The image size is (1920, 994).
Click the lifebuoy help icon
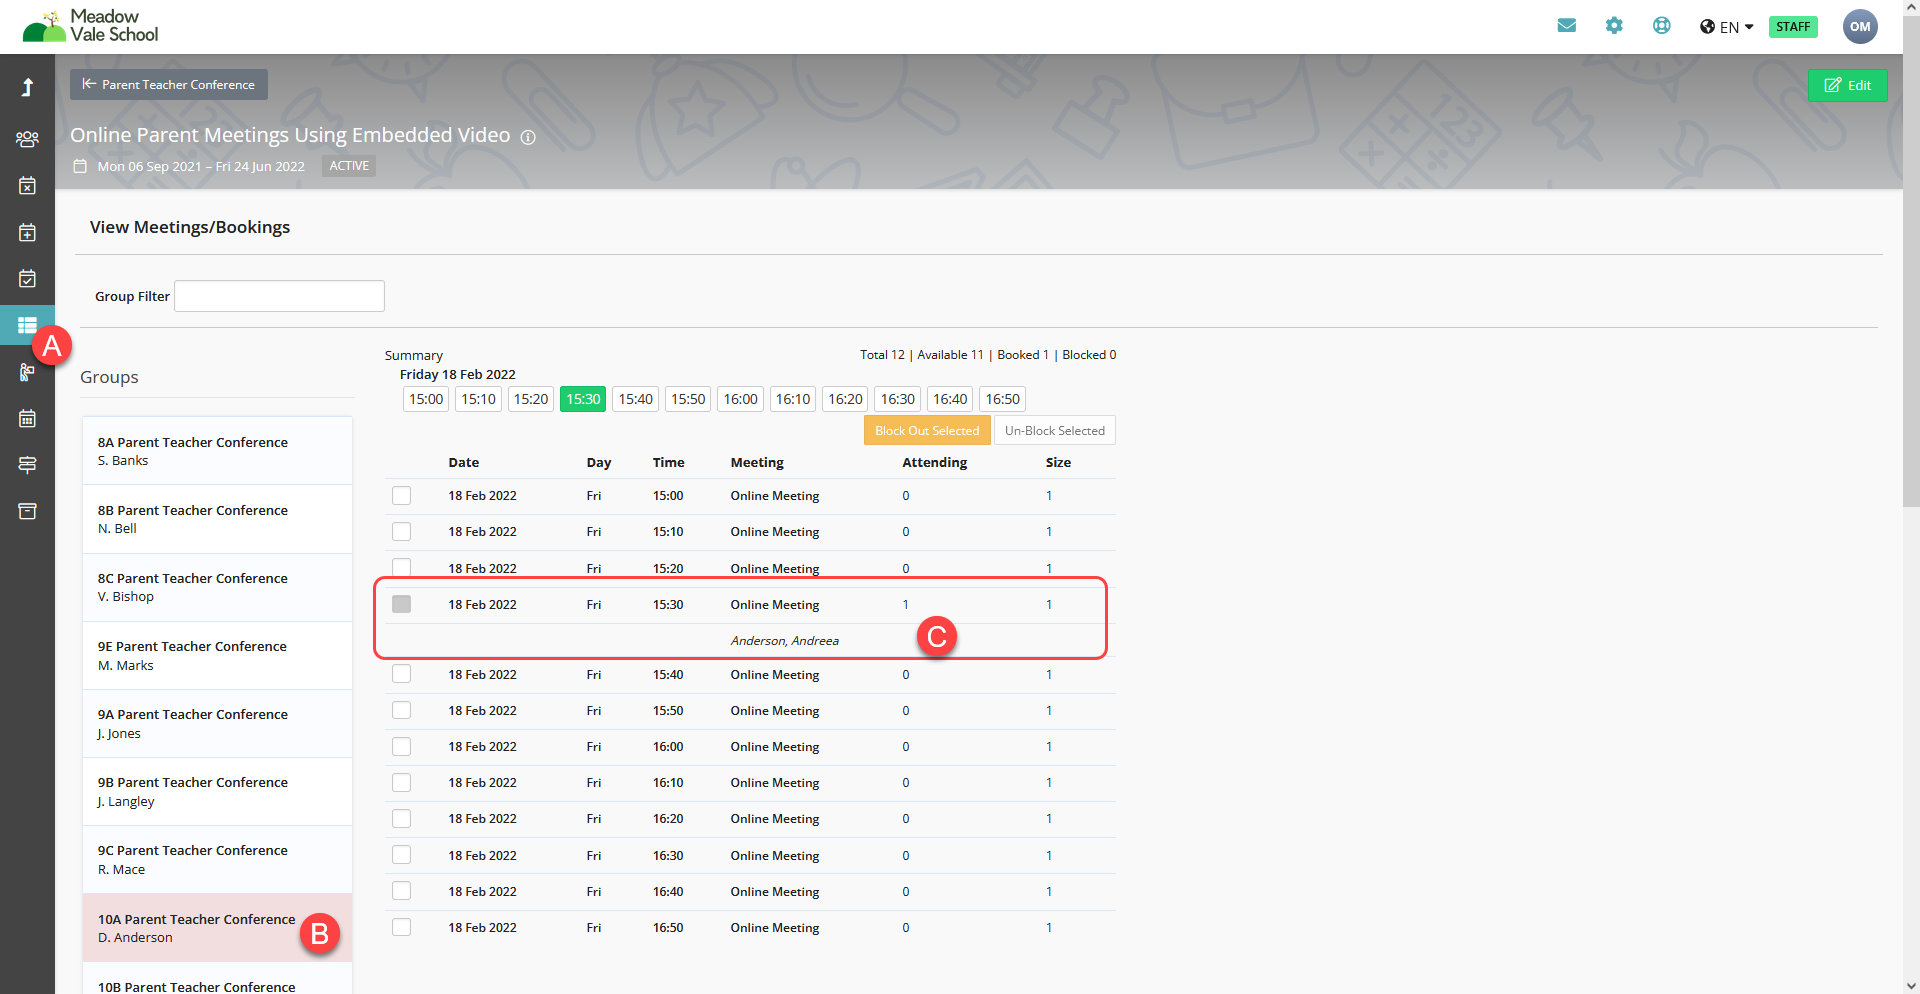[x=1661, y=26]
